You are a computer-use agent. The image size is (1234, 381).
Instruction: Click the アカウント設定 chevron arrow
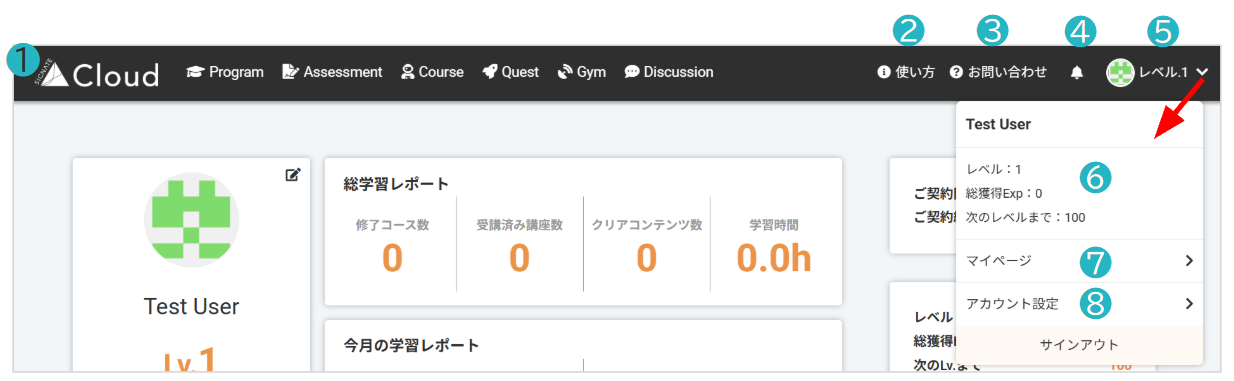(1189, 304)
